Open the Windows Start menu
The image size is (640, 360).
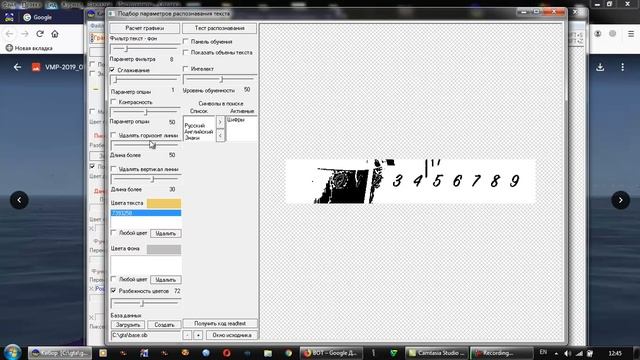click(x=12, y=352)
